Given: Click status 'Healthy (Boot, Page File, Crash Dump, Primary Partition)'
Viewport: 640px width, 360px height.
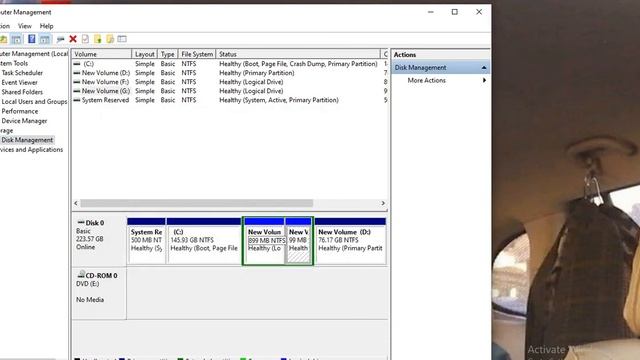Looking at the screenshot, I should pos(298,64).
